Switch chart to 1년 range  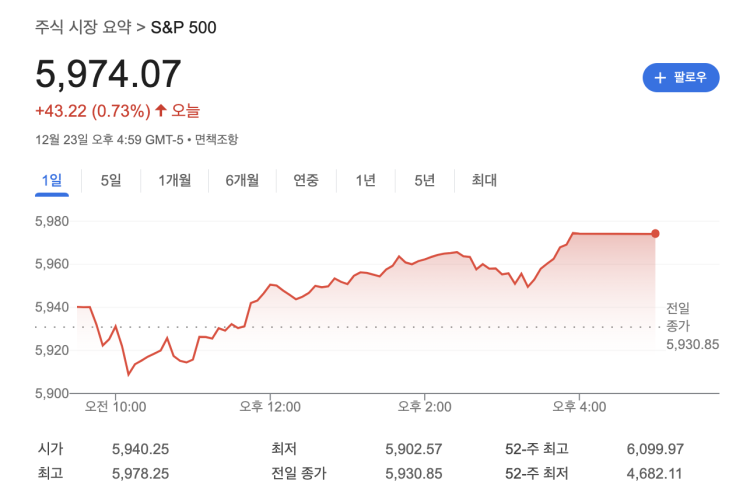tap(366, 180)
